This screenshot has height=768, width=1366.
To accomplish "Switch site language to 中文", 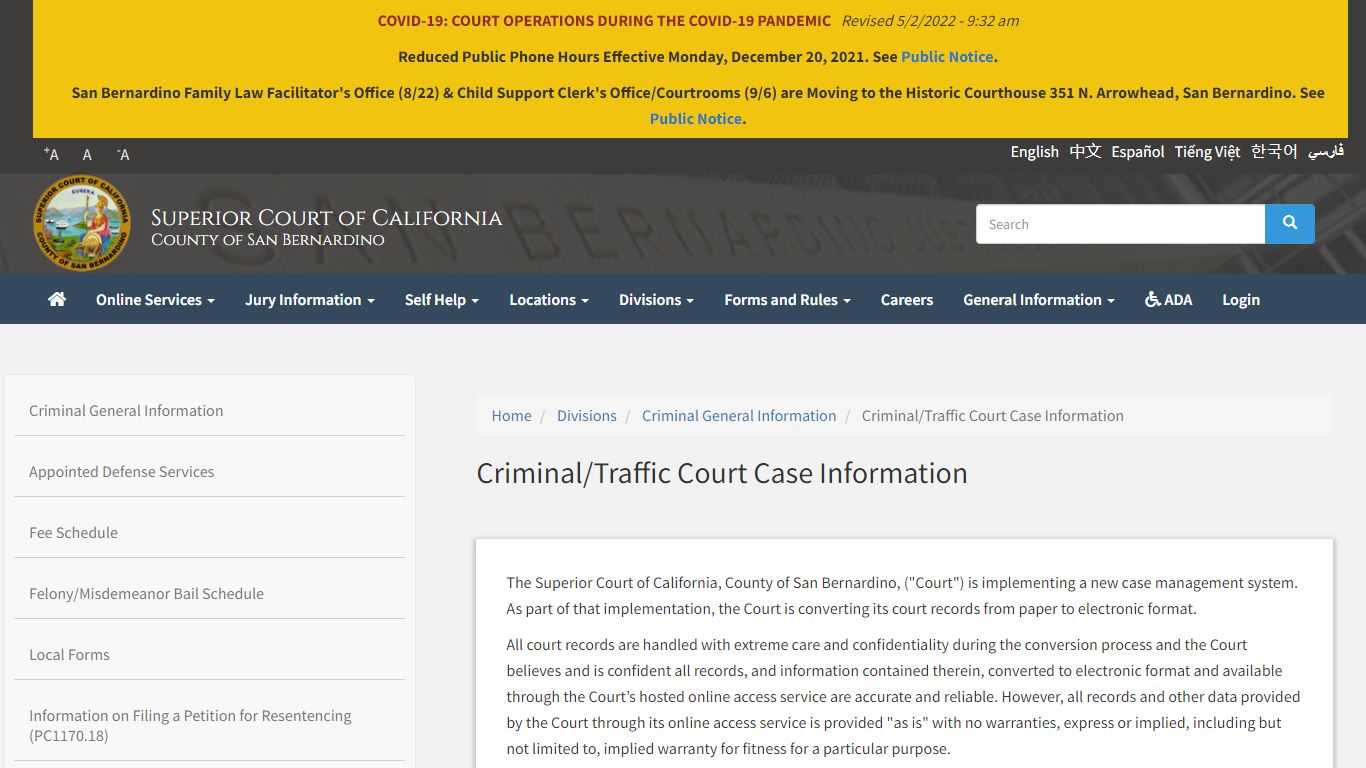I will tap(1084, 151).
